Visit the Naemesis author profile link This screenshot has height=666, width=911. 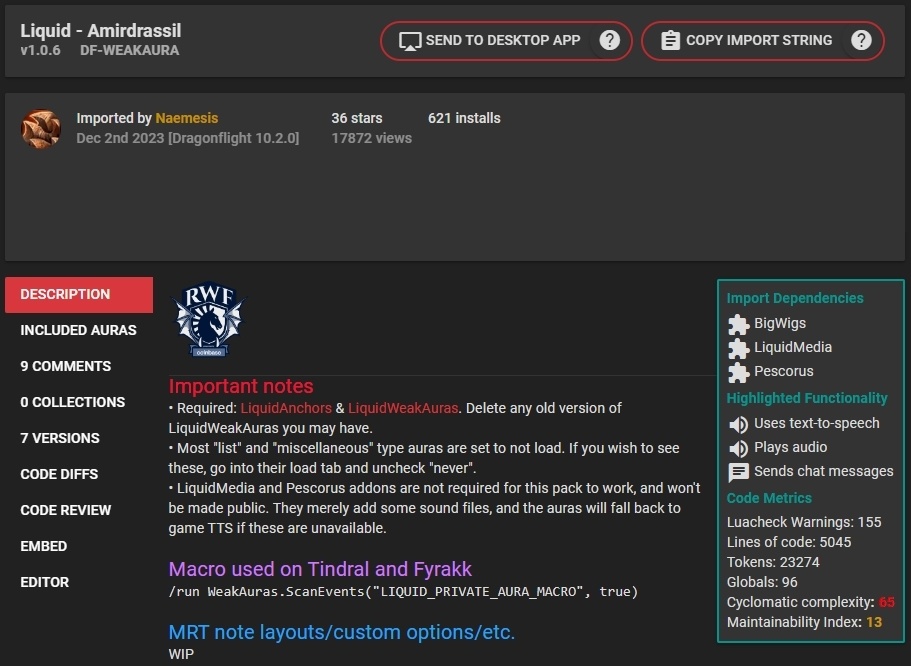186,118
